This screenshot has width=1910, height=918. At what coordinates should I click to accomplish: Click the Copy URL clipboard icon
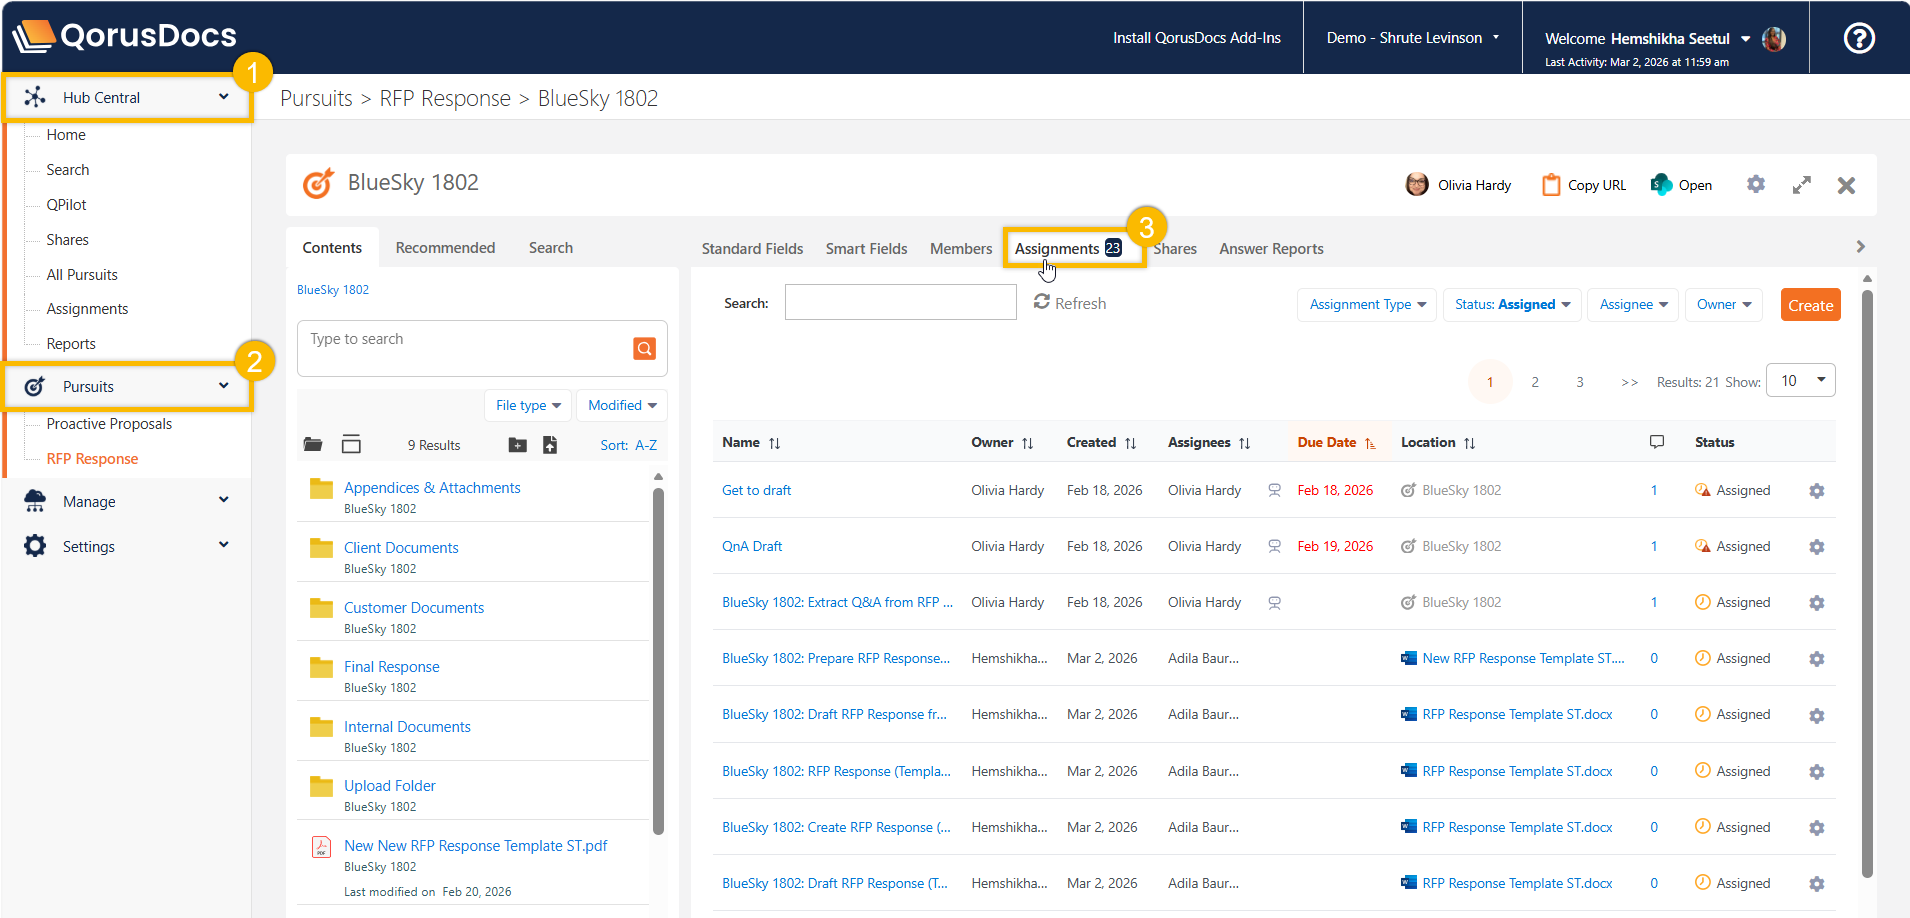[x=1551, y=185]
